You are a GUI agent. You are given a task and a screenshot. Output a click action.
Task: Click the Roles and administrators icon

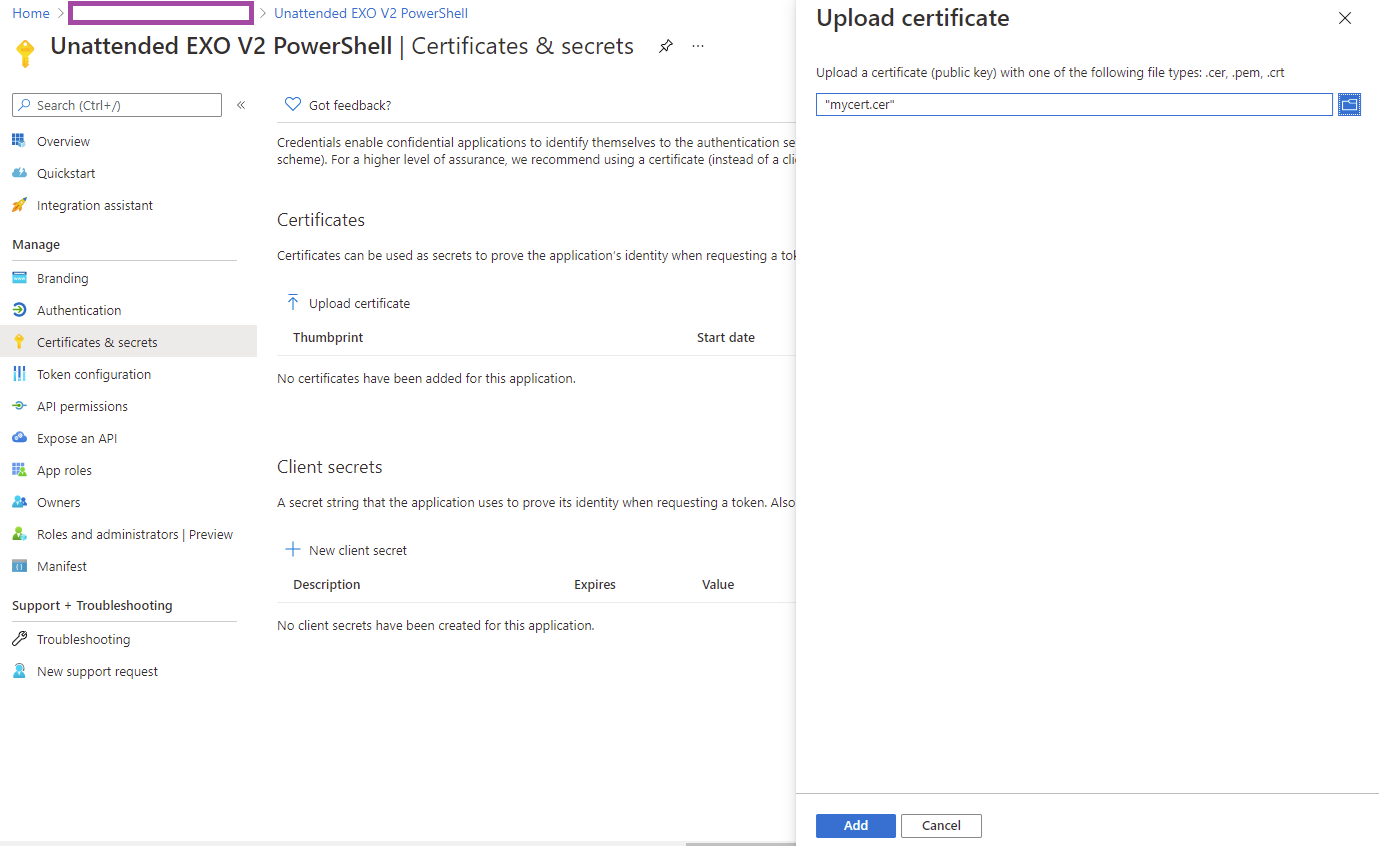(19, 534)
